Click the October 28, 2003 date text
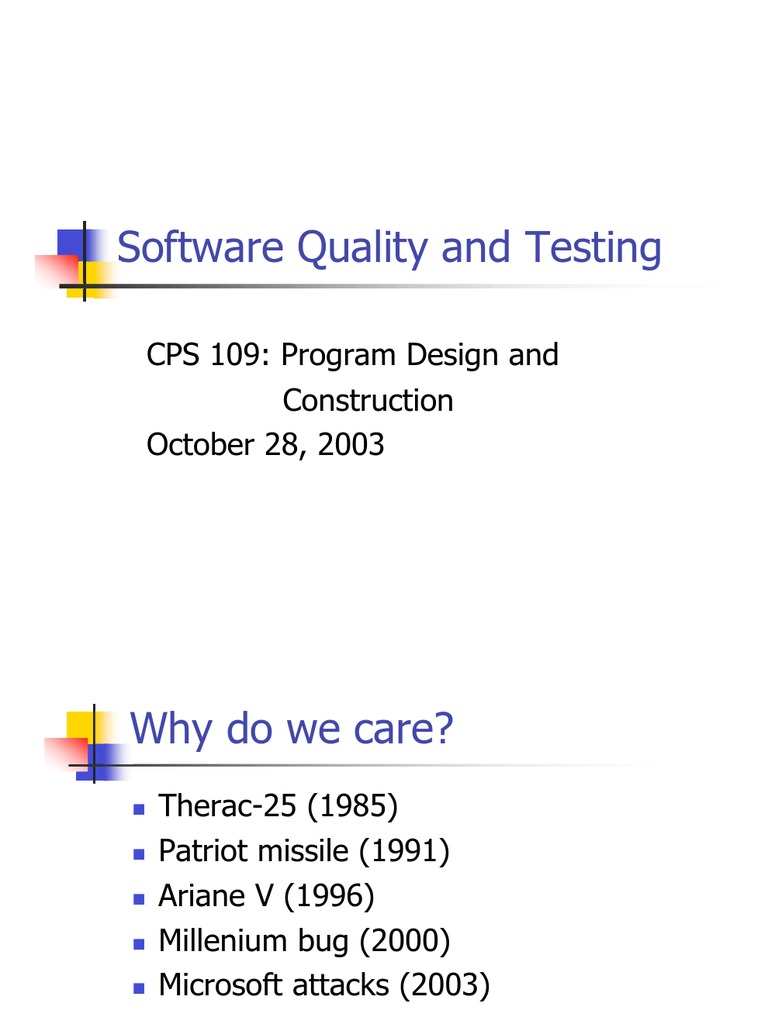This screenshot has width=768, height=1024. 265,445
